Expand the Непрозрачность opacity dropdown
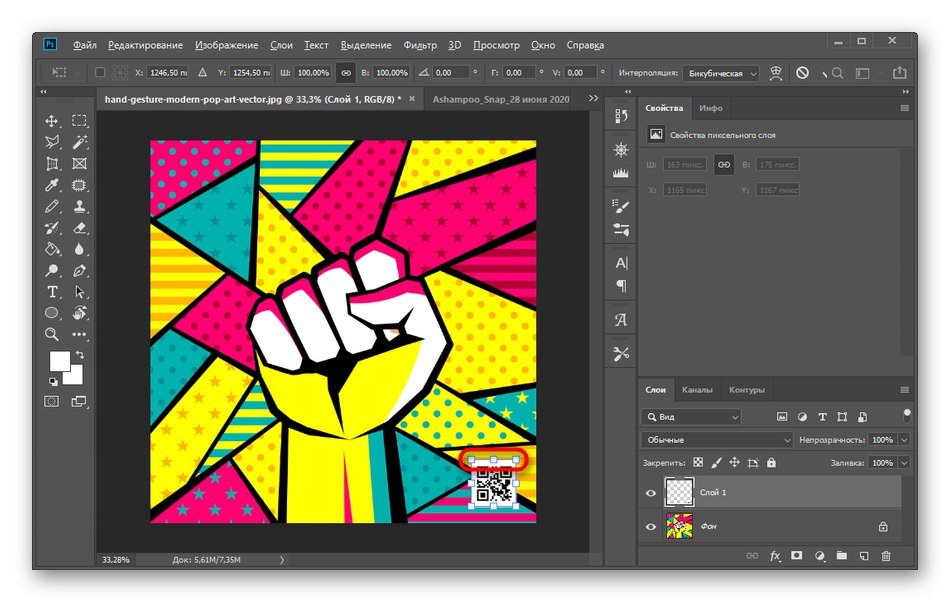This screenshot has height=602, width=950. pyautogui.click(x=903, y=441)
